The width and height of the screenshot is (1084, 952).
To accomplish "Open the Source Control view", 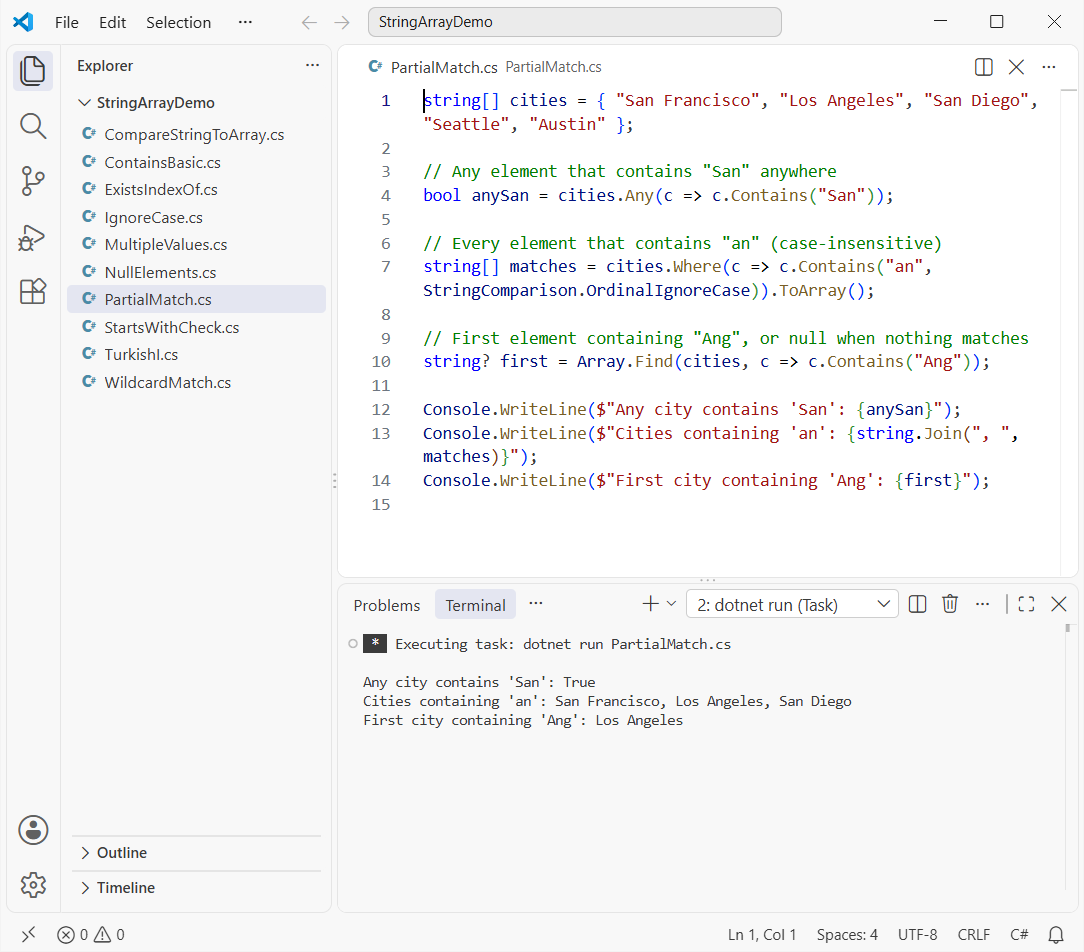I will [x=32, y=182].
